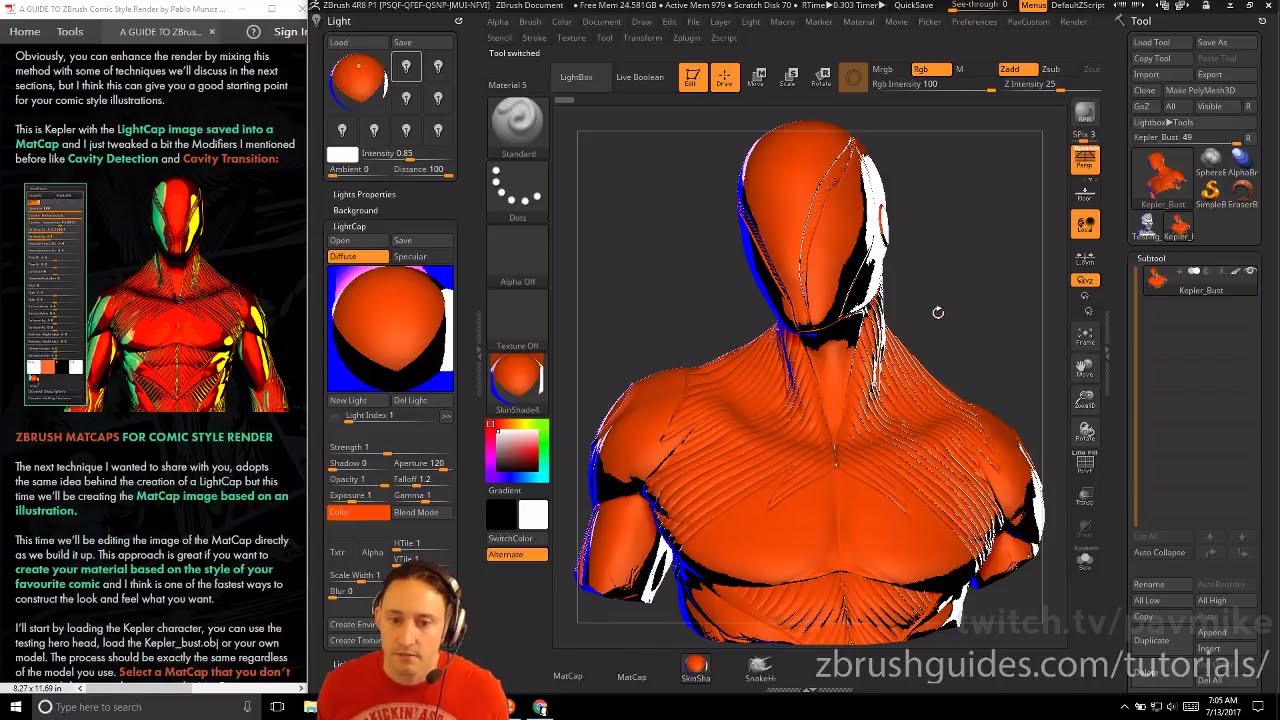The width and height of the screenshot is (1280, 720).
Task: Click the Load Tool button
Action: click(x=1161, y=43)
